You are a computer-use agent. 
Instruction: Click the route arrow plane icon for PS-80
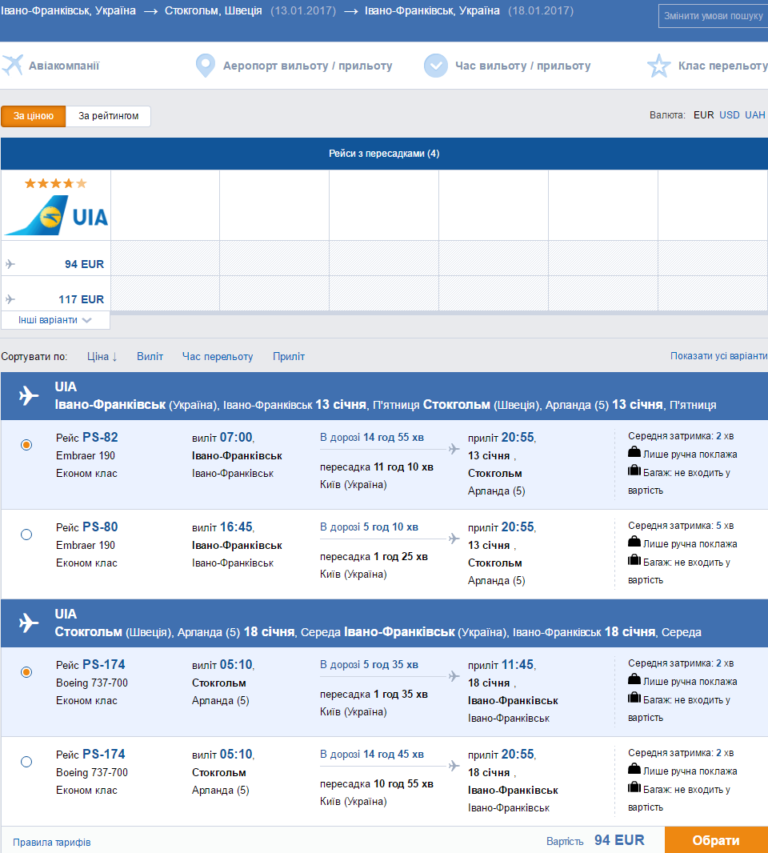[454, 539]
